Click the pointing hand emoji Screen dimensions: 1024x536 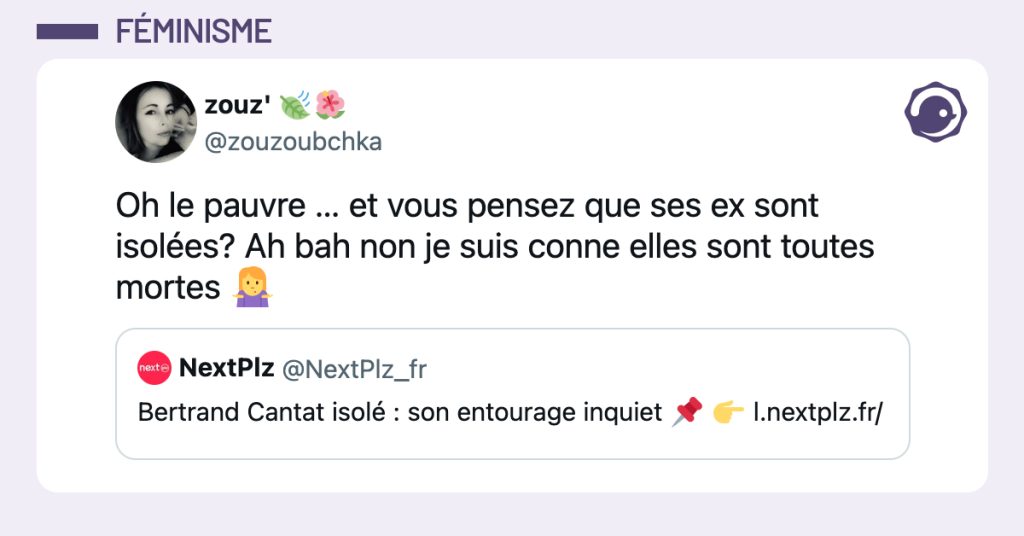728,412
